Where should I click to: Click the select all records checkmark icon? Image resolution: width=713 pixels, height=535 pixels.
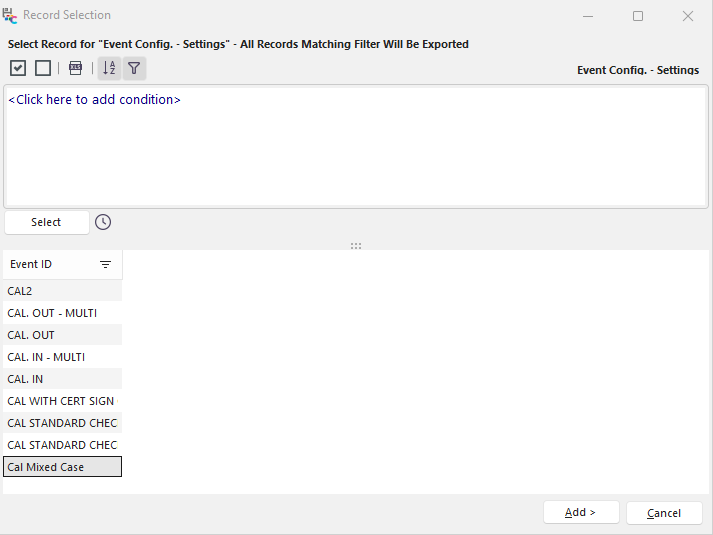click(x=18, y=68)
